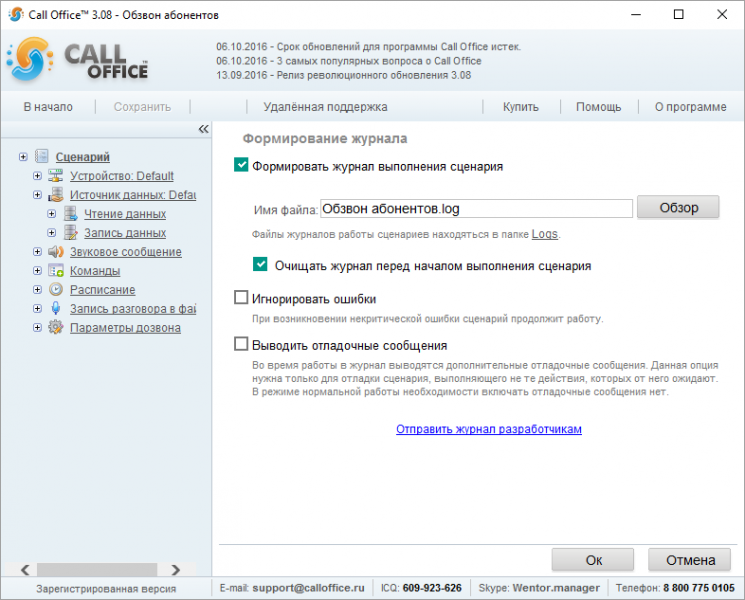Click the Call Office logo
The width and height of the screenshot is (745, 600).
point(77,59)
